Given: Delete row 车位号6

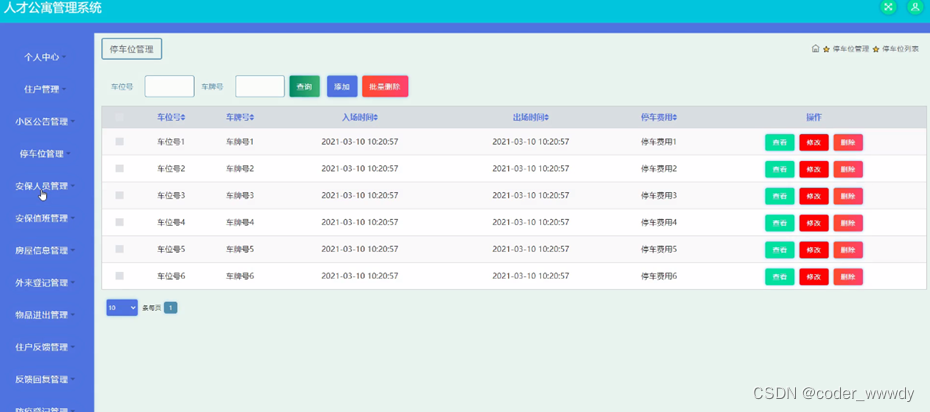Looking at the screenshot, I should (x=848, y=276).
